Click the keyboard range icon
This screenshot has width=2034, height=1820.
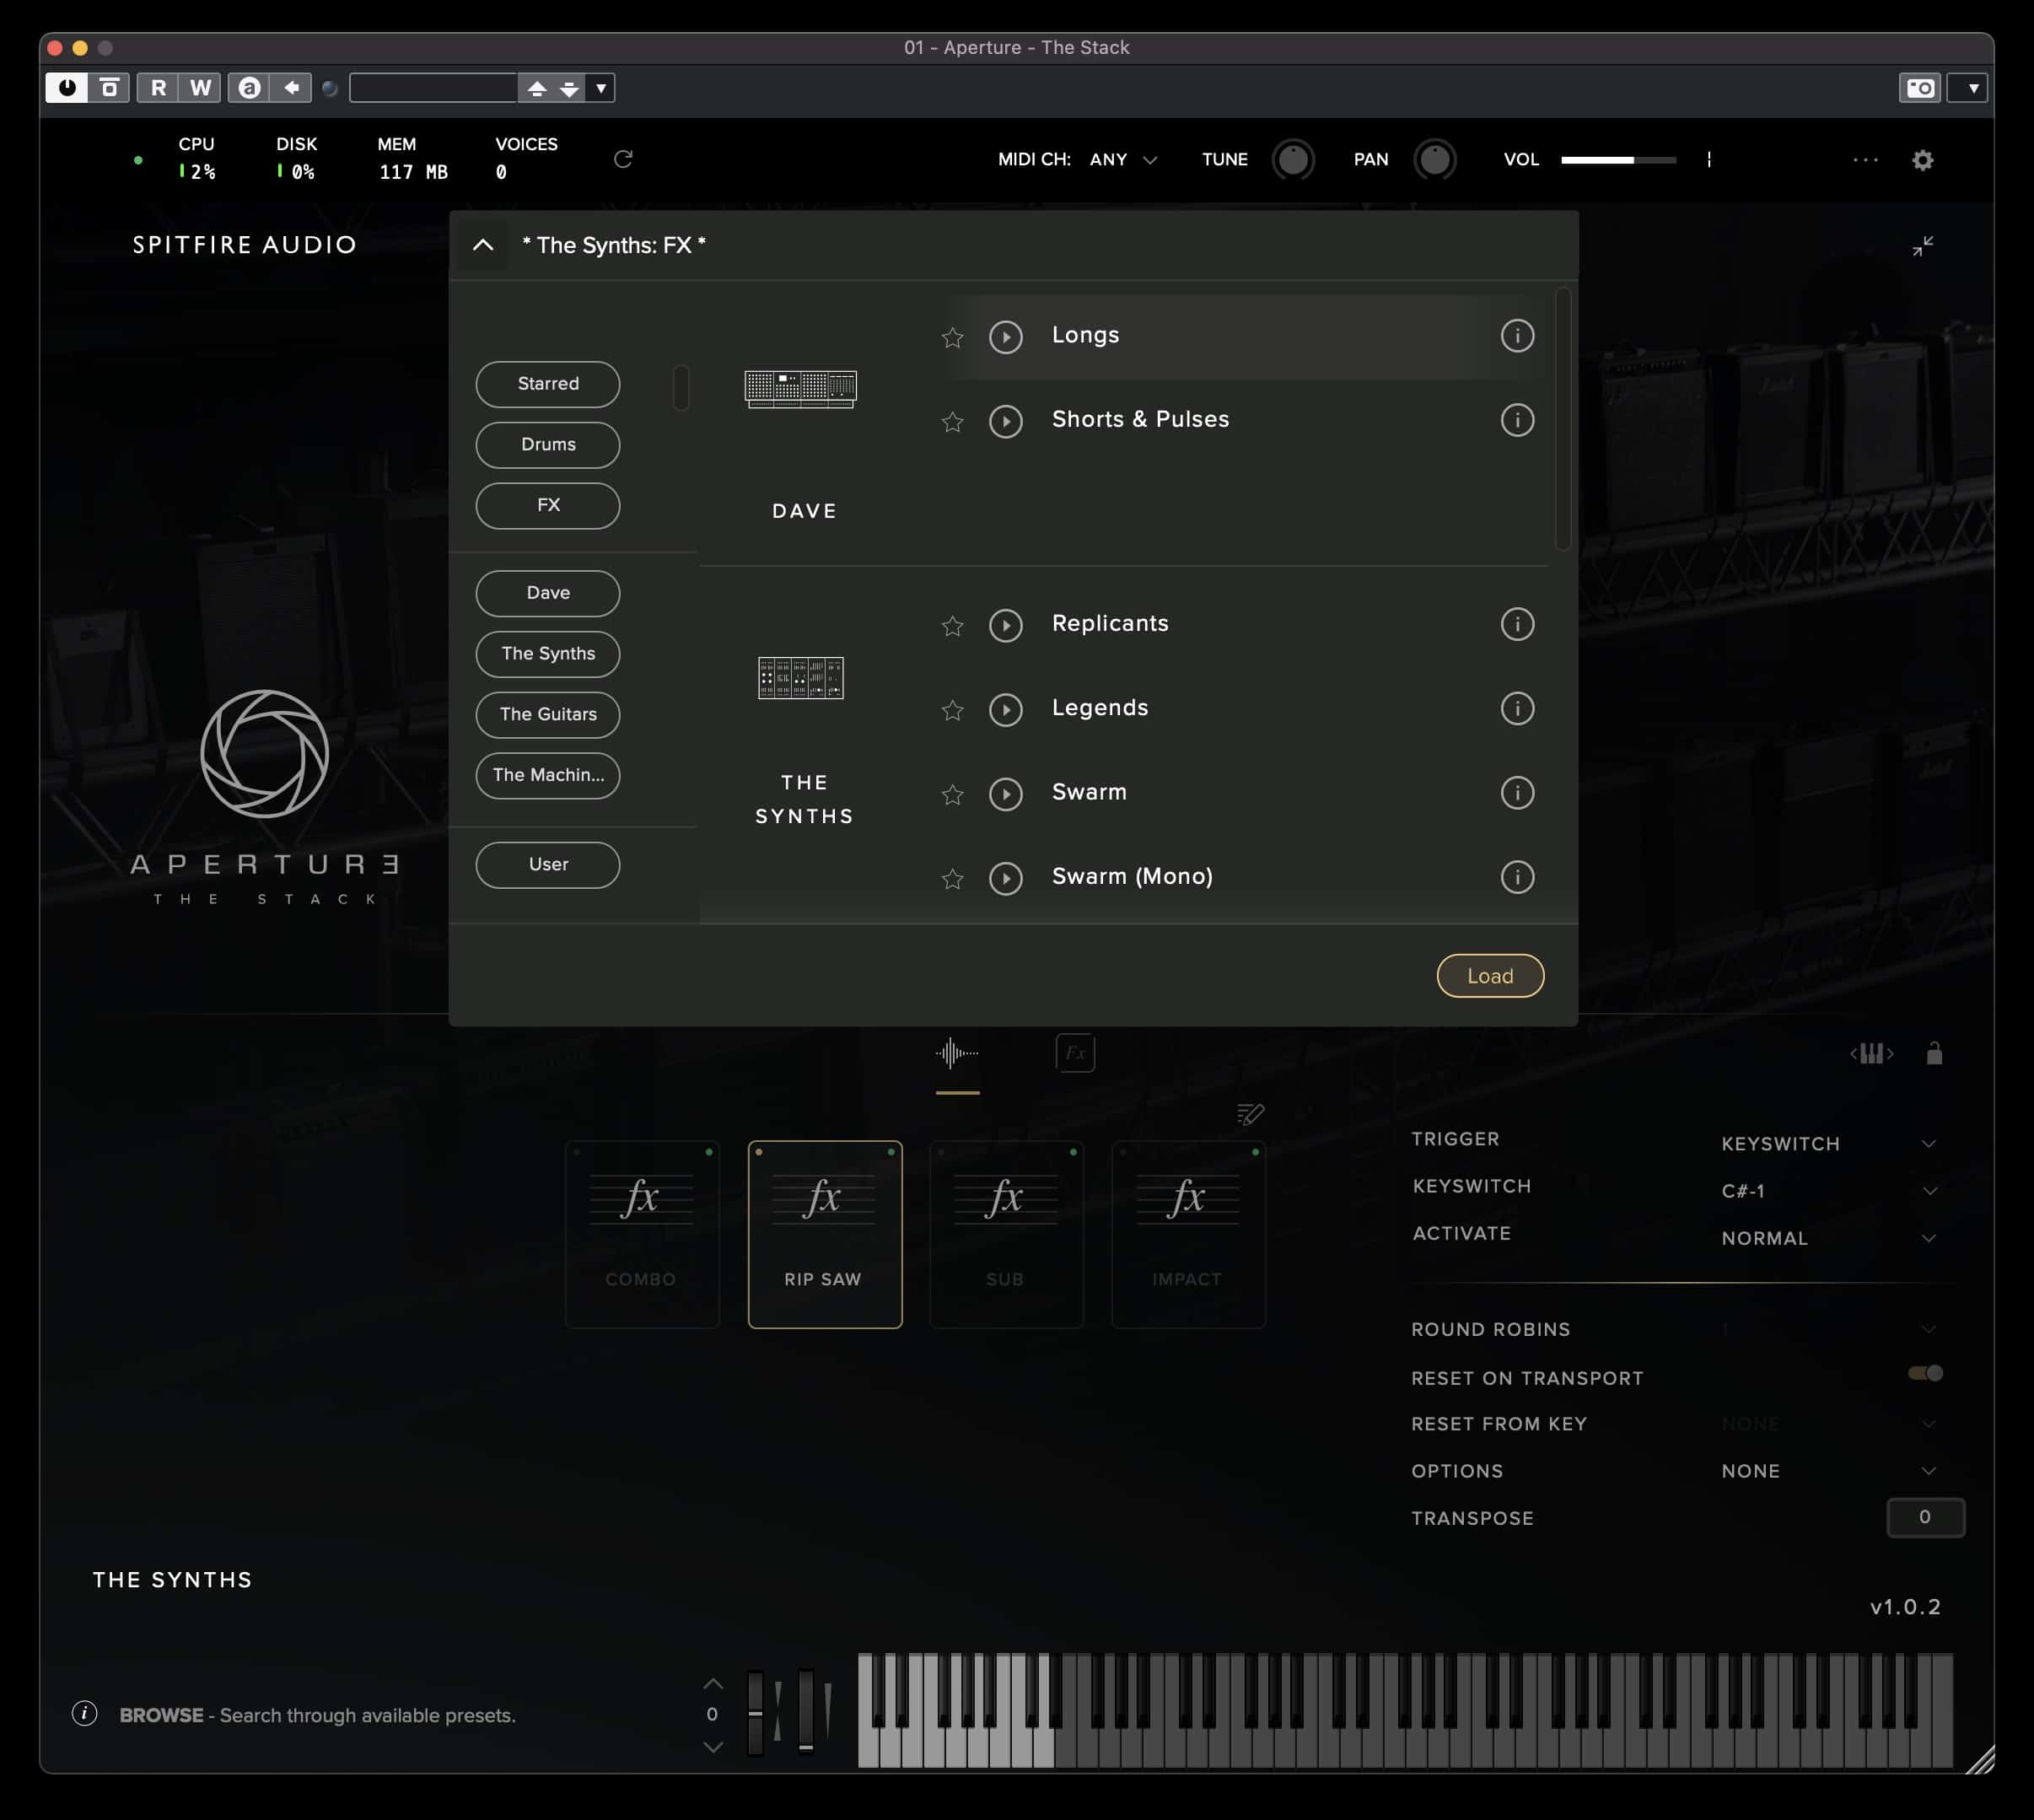(1871, 1053)
